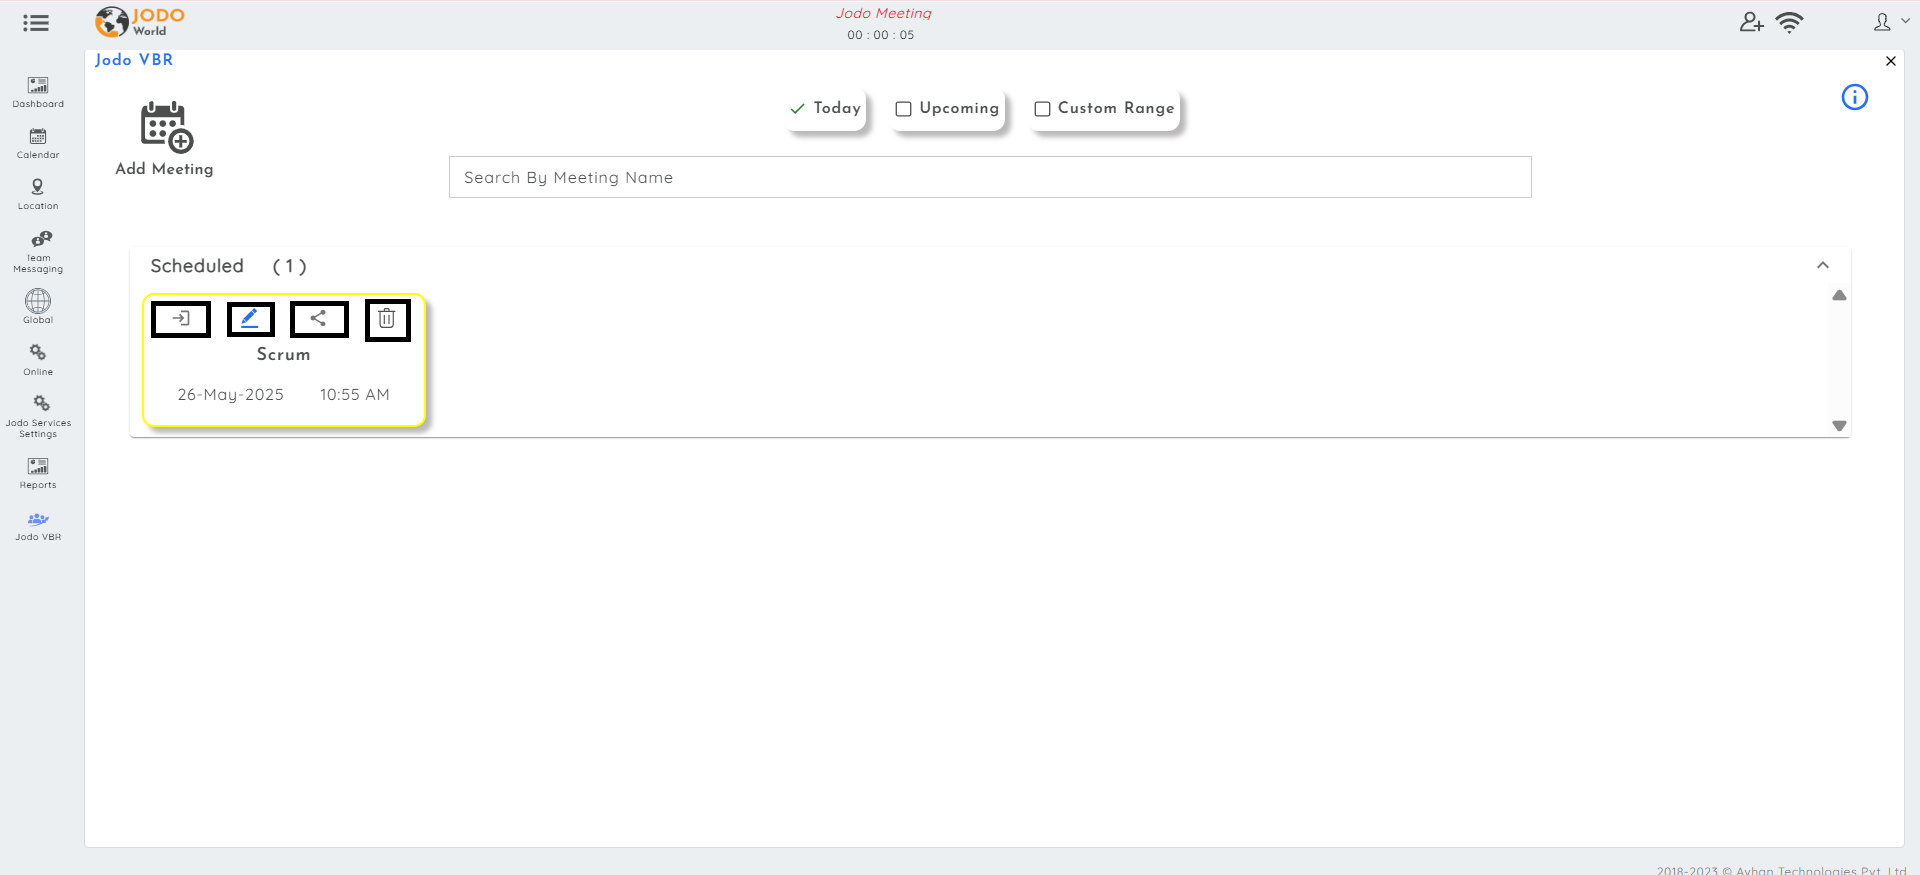The height and width of the screenshot is (875, 1920).
Task: Click the Jodo Meeting title in header
Action: [x=883, y=13]
